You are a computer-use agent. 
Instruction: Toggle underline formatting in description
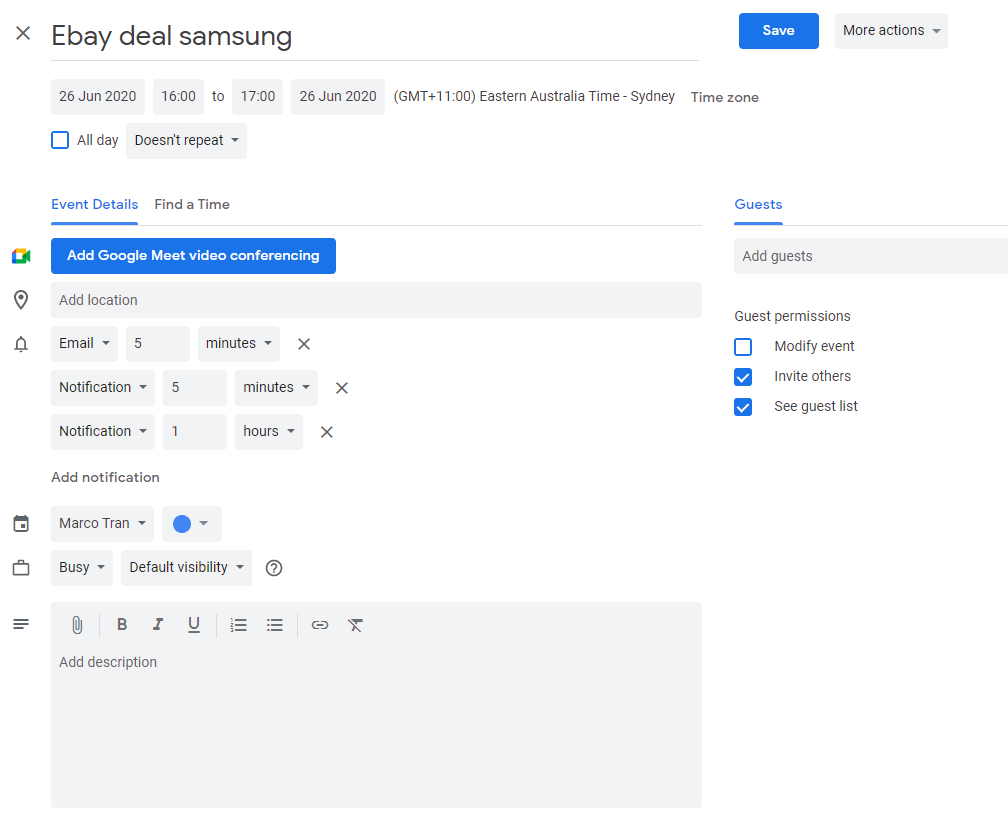194,625
